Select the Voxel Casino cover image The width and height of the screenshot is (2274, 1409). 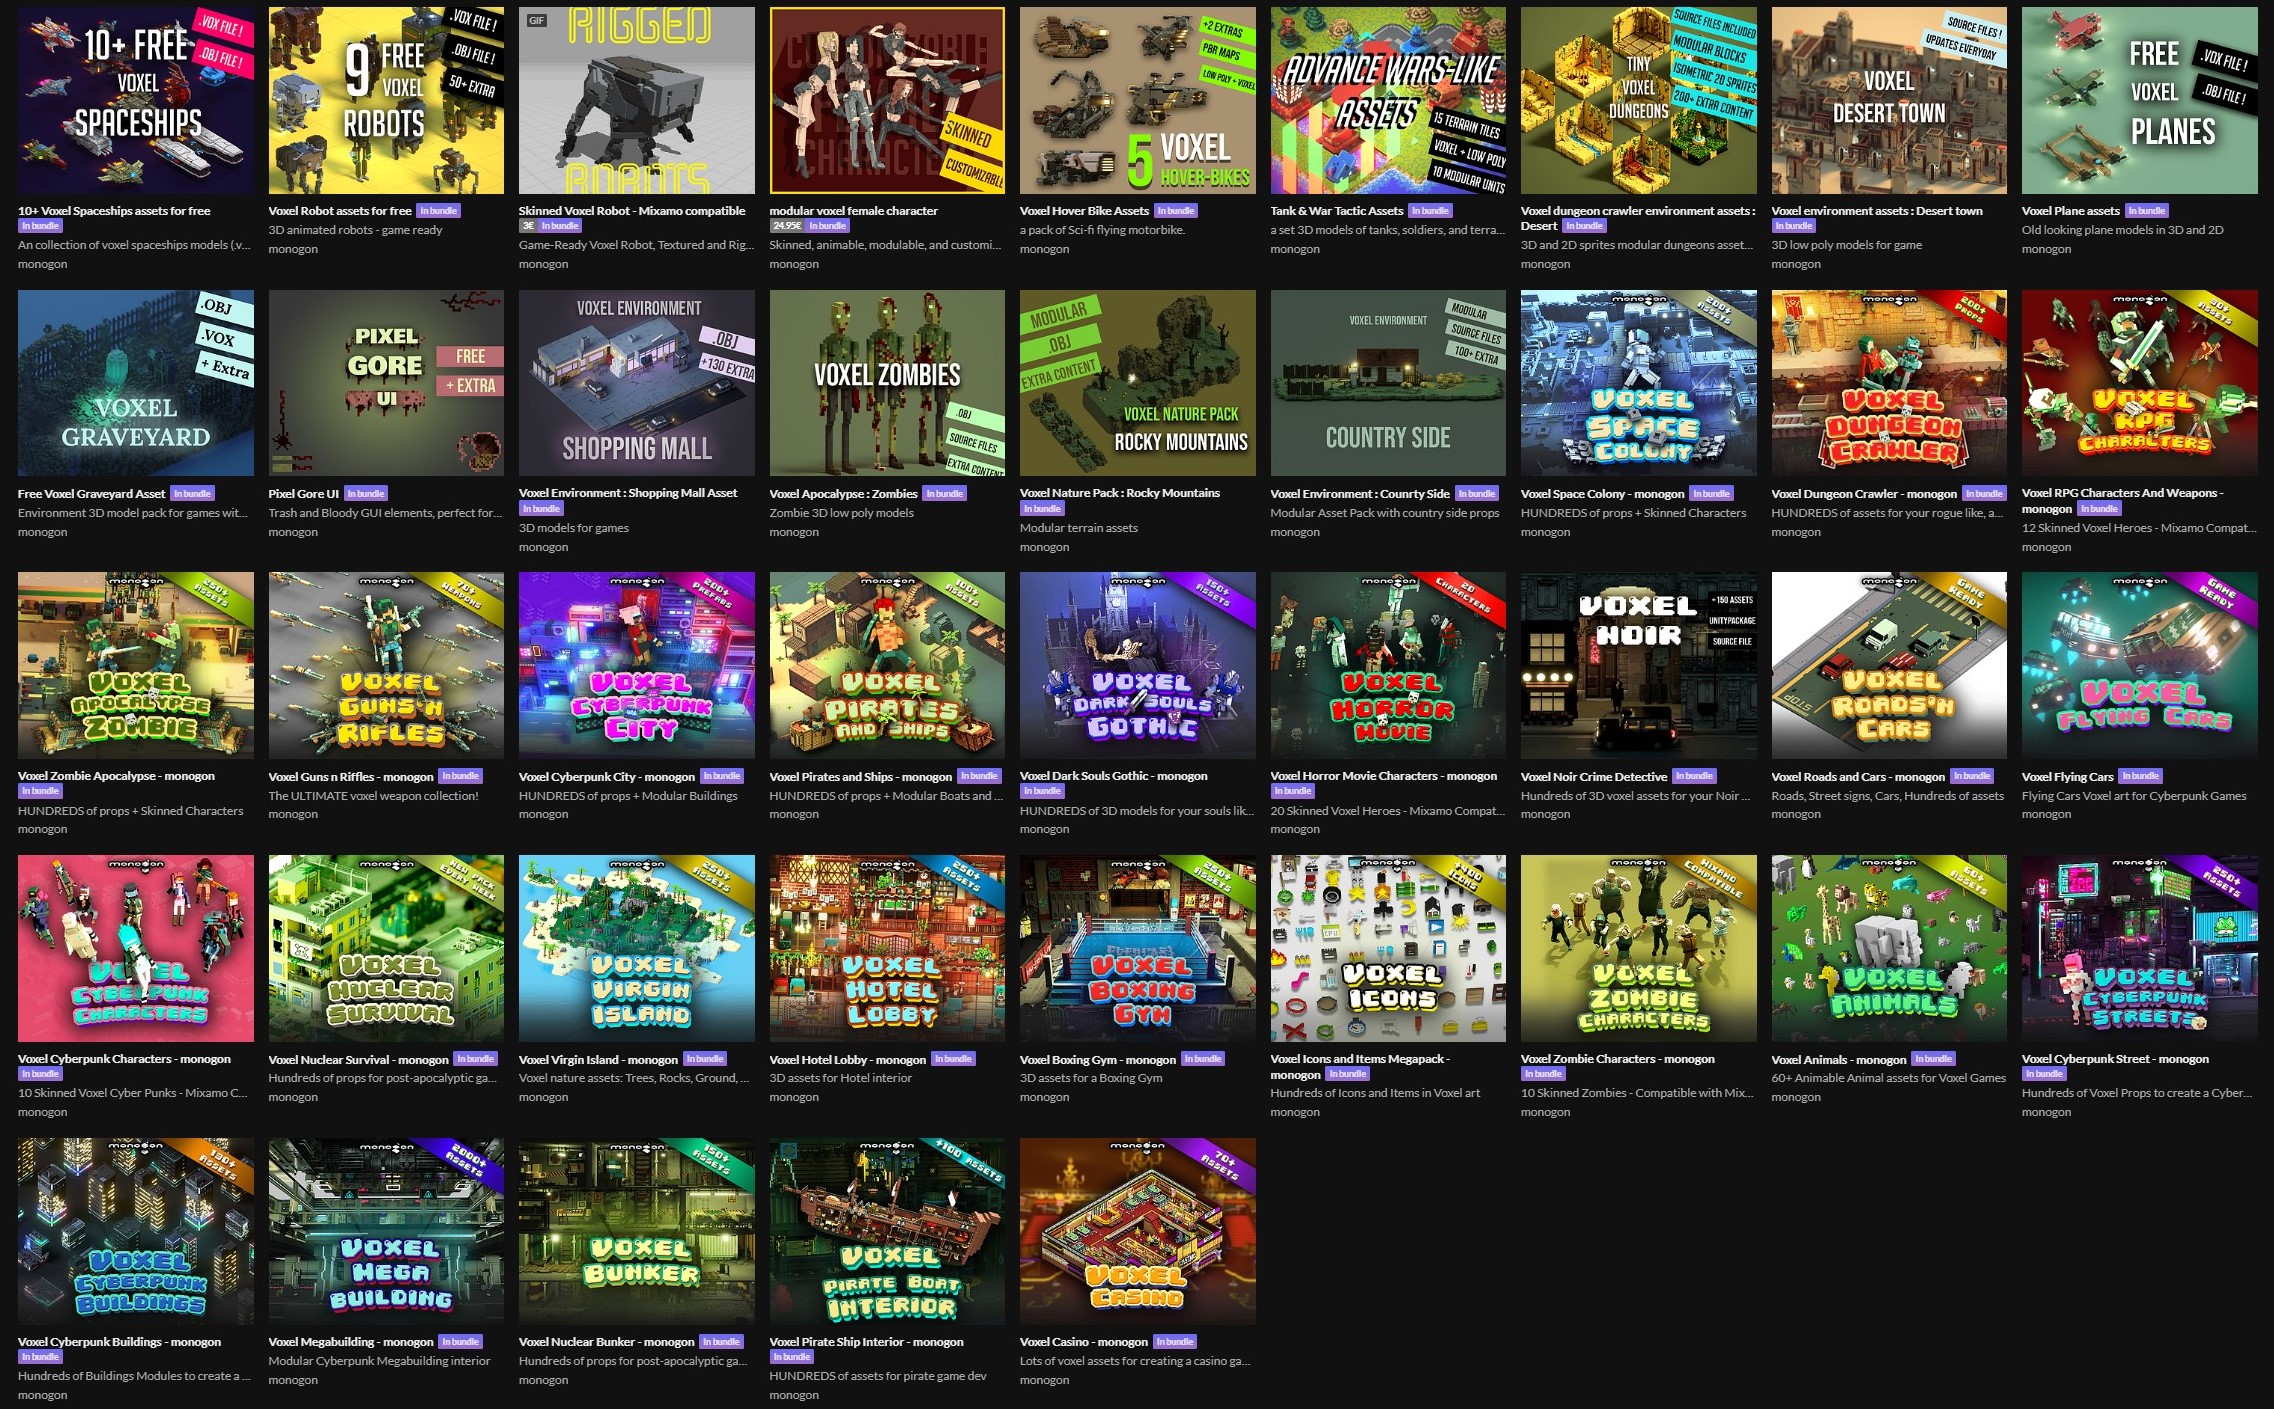(x=1138, y=1231)
